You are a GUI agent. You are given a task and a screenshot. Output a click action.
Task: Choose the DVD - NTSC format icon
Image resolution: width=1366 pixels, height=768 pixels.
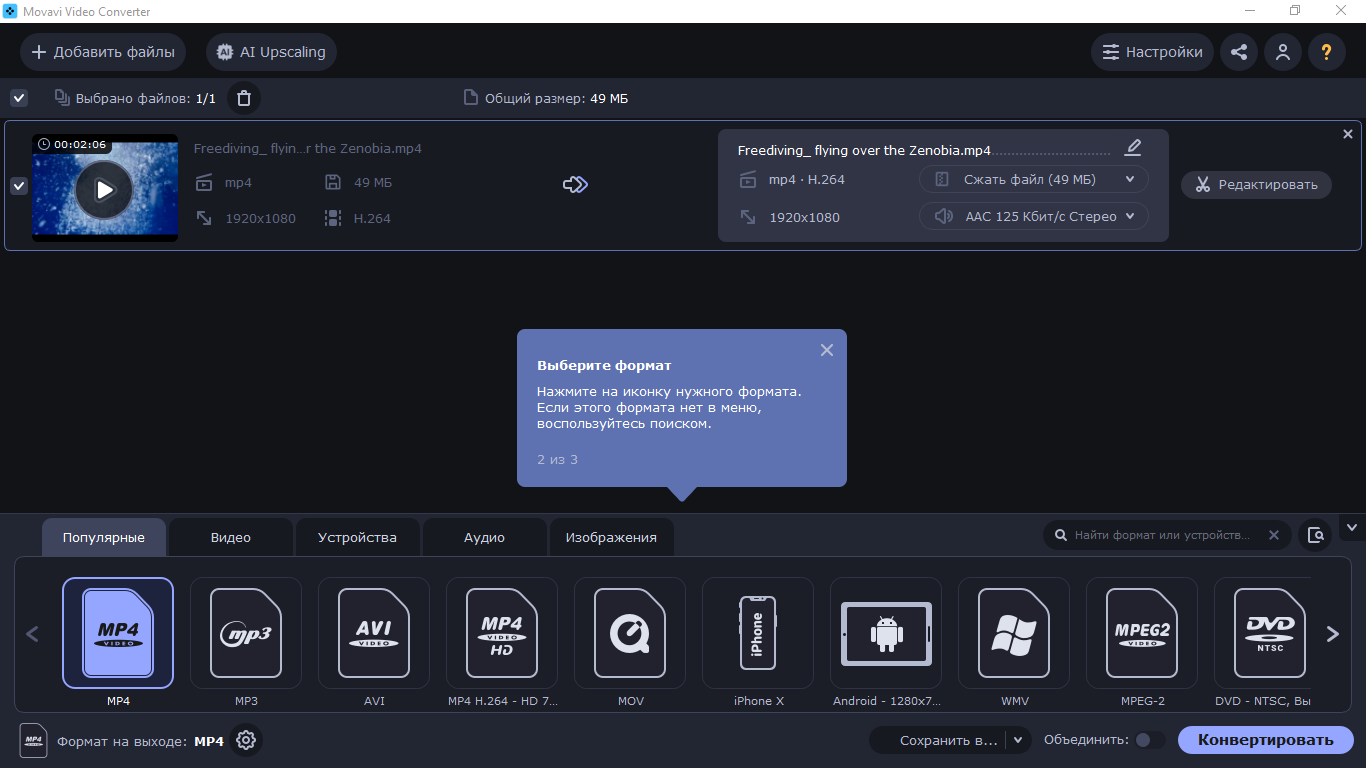1262,633
